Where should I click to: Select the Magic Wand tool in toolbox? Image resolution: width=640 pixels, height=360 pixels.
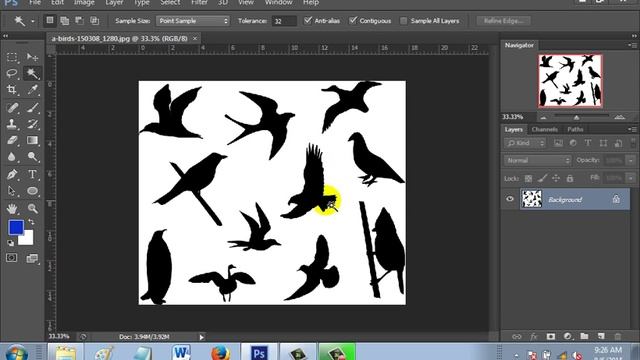(x=32, y=73)
